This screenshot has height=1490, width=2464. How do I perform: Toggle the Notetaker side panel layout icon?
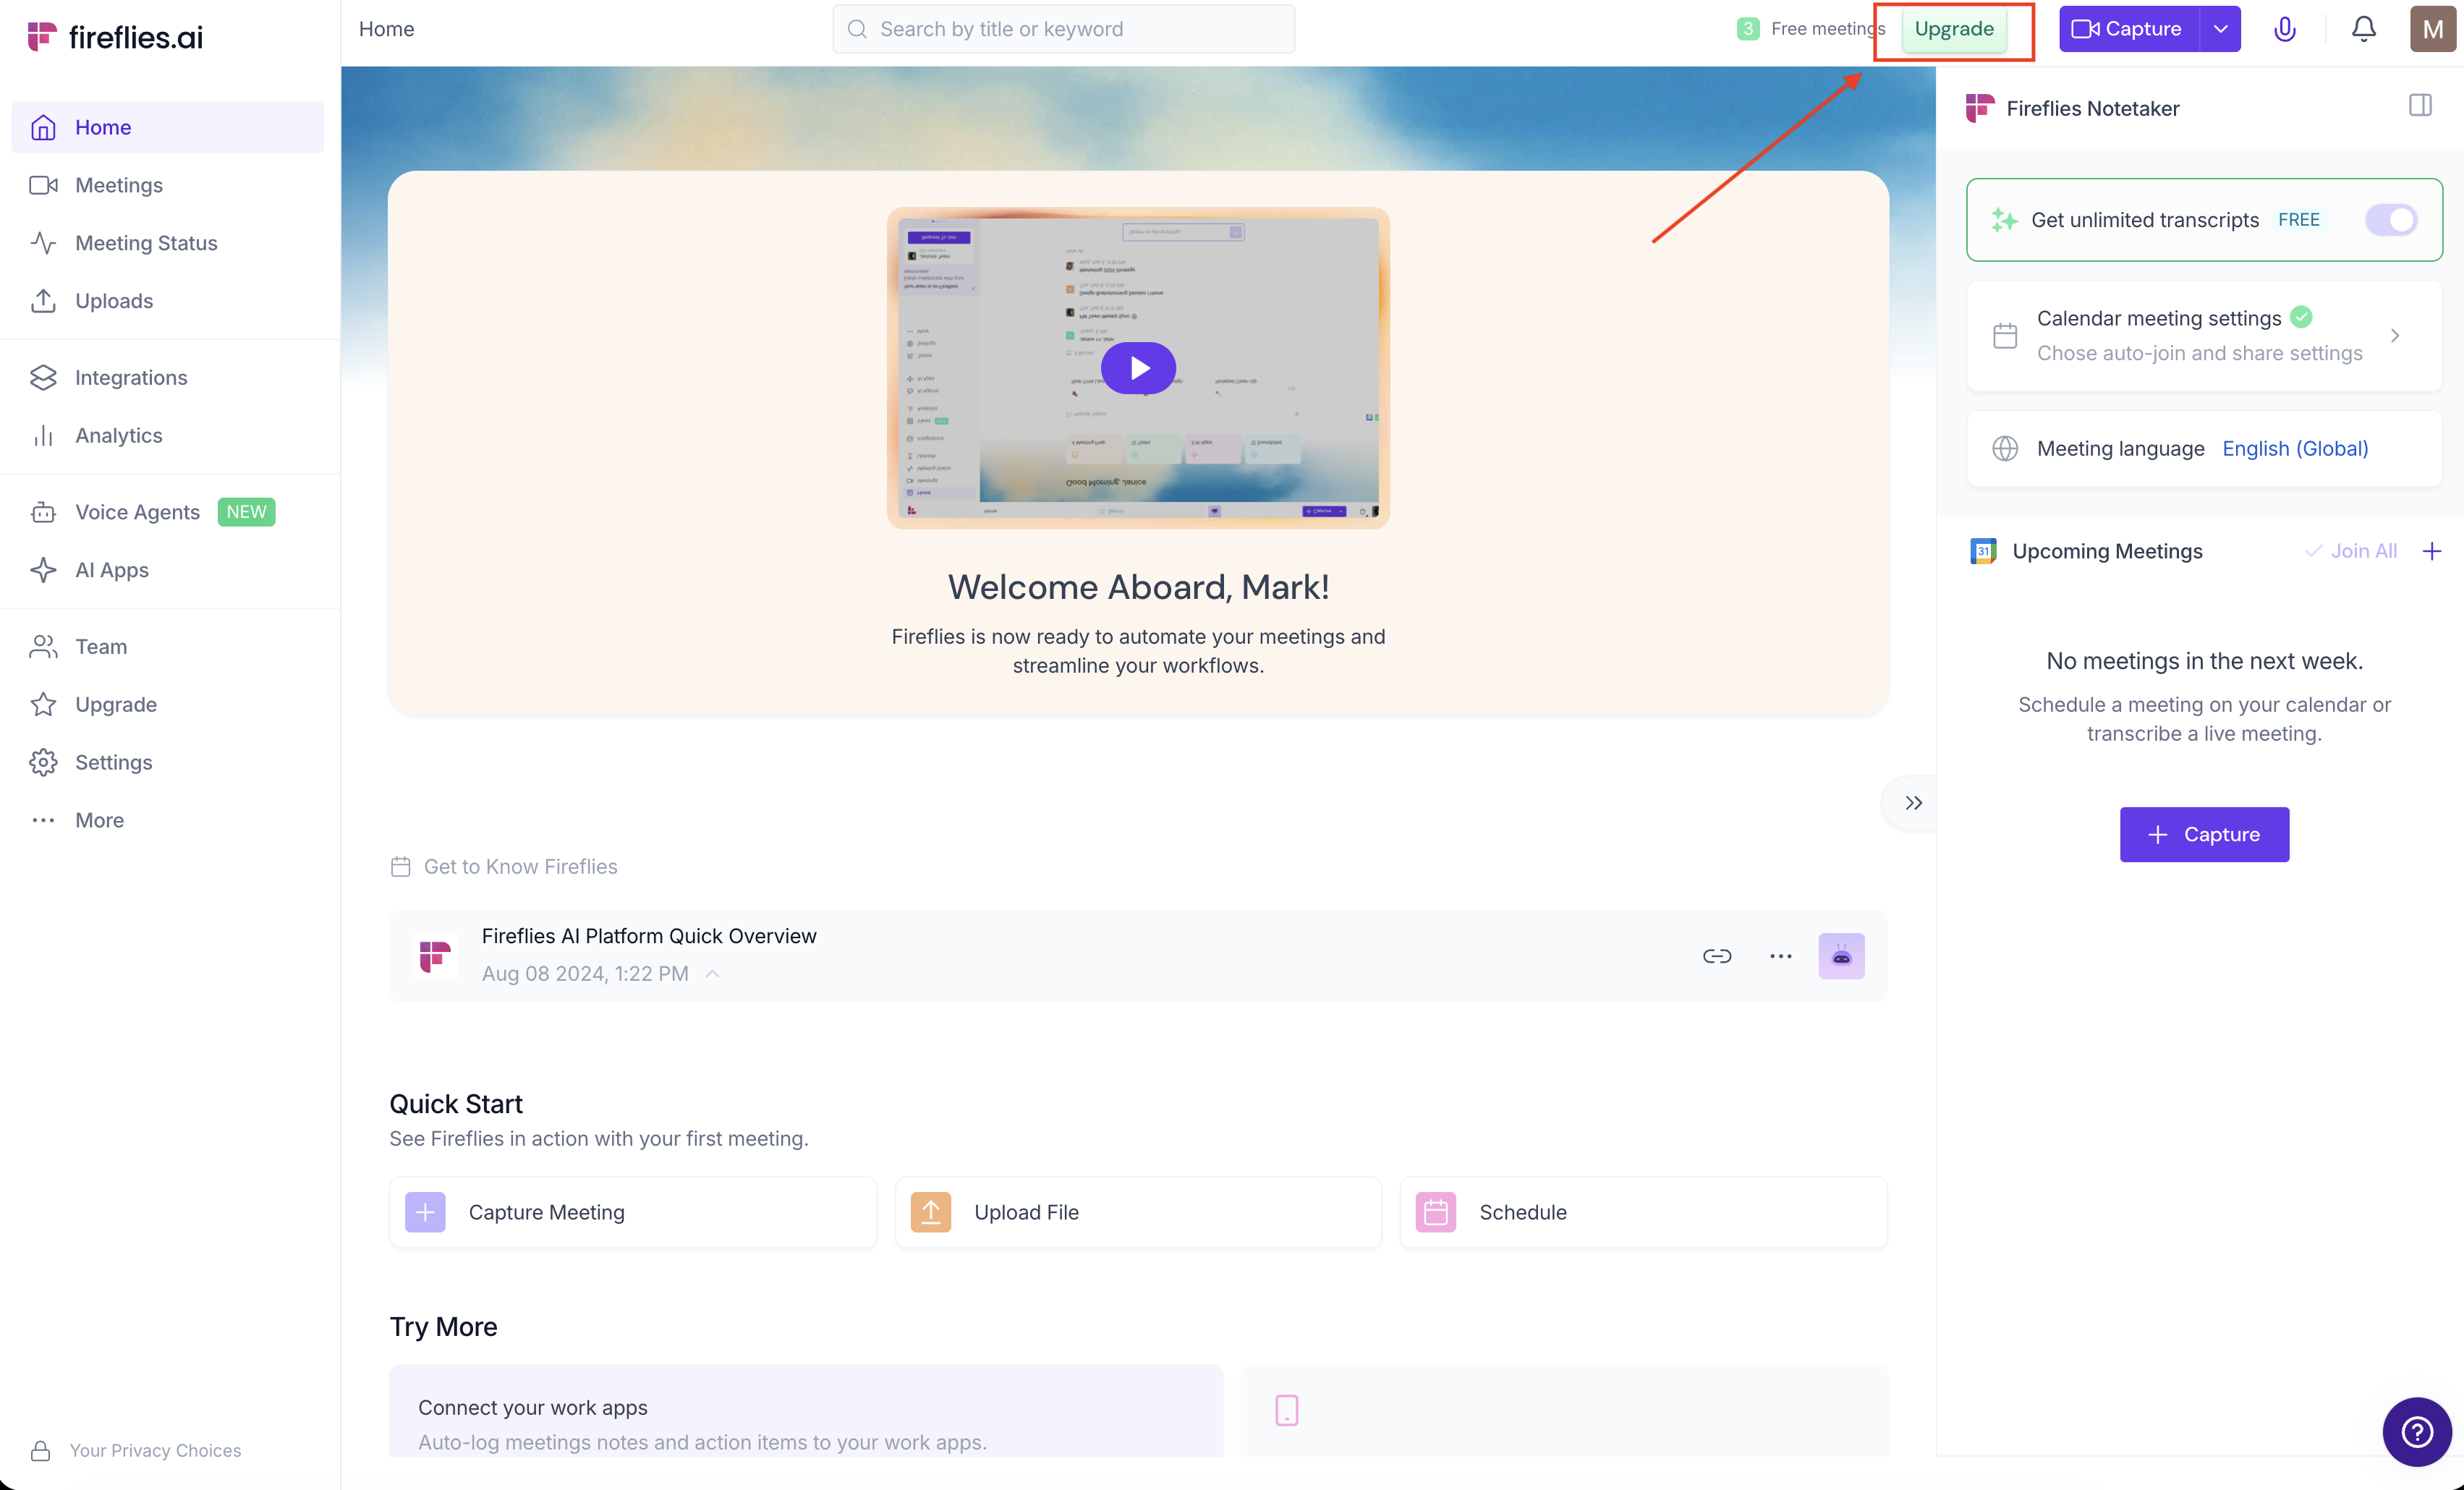[x=2420, y=106]
